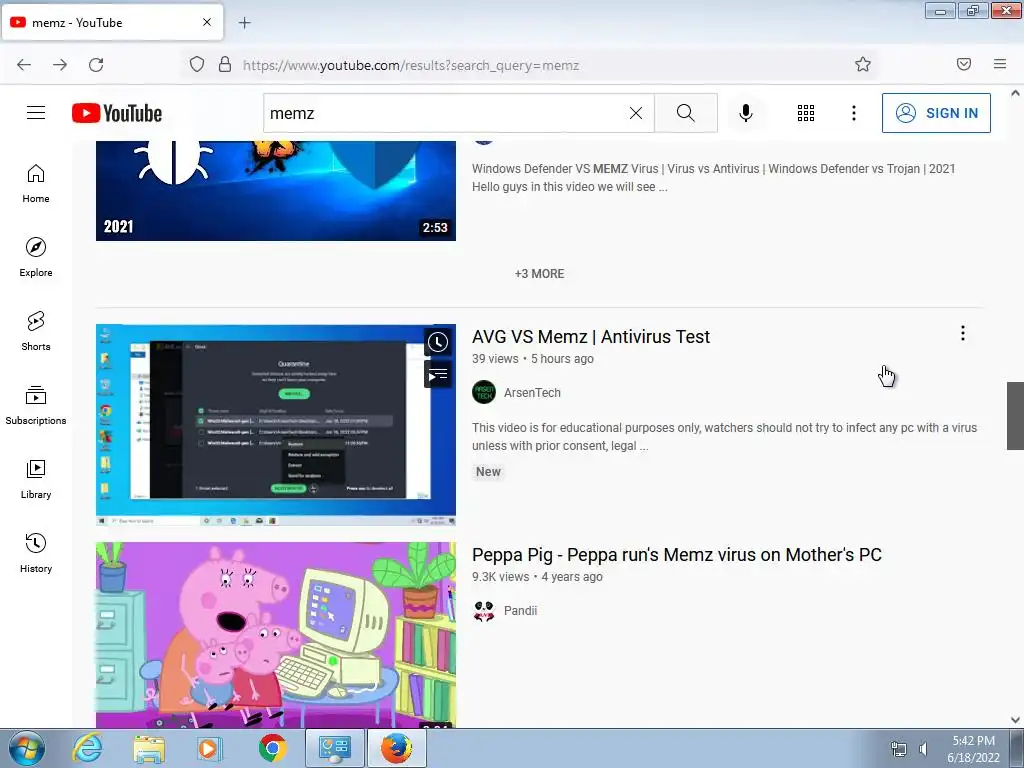The height and width of the screenshot is (768, 1024).
Task: Click the YouTube logo
Action: tap(117, 113)
